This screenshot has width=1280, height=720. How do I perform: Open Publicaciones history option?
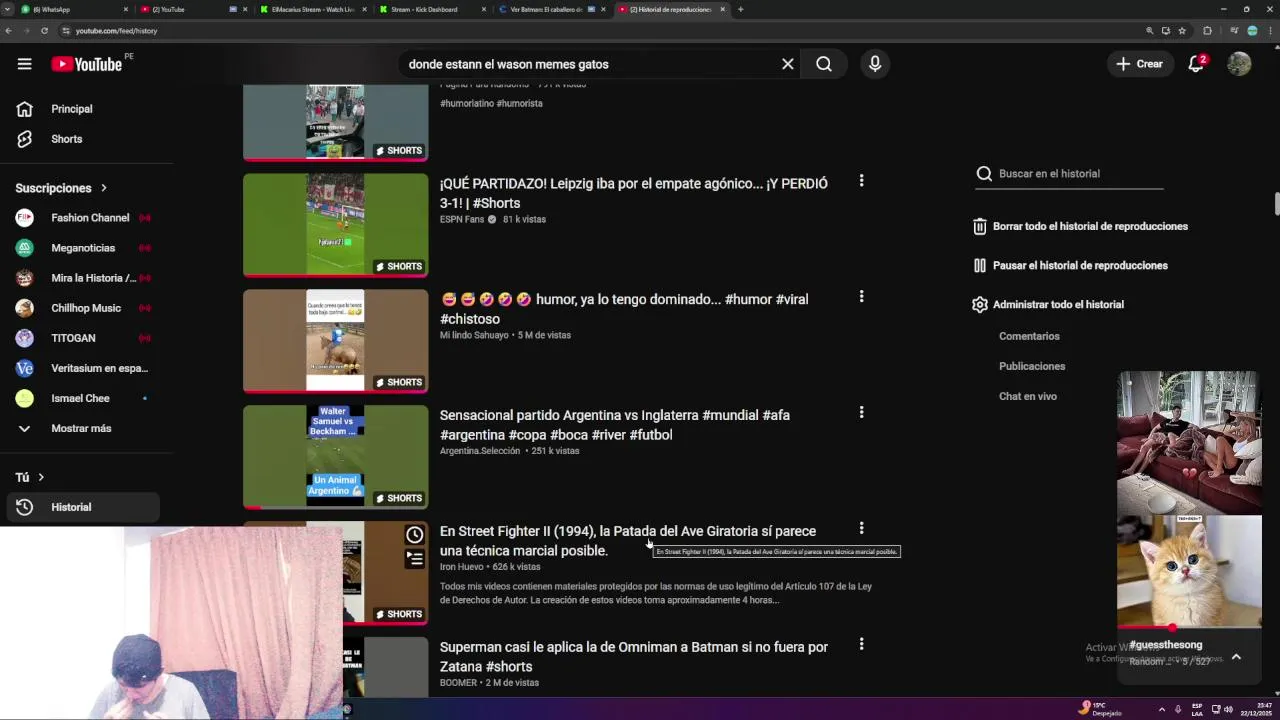(x=1032, y=366)
